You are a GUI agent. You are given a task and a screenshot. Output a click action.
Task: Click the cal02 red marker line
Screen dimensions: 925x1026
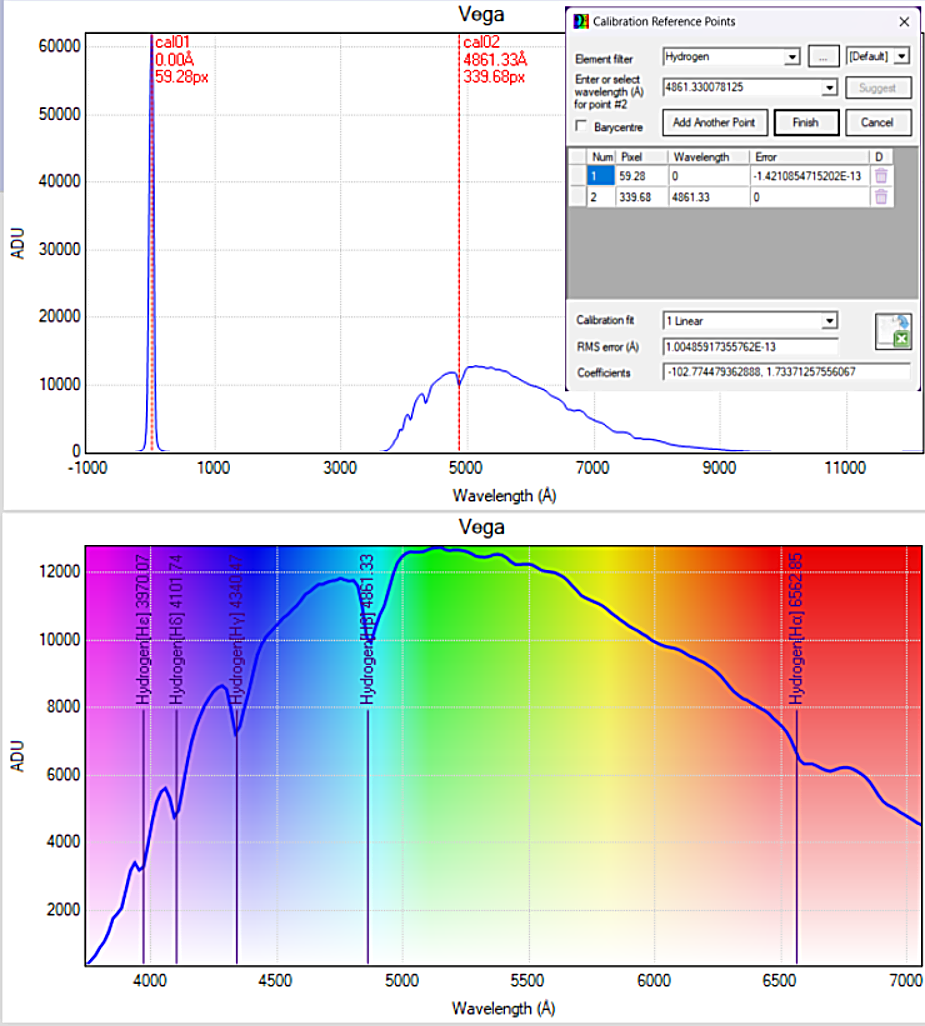tap(459, 250)
